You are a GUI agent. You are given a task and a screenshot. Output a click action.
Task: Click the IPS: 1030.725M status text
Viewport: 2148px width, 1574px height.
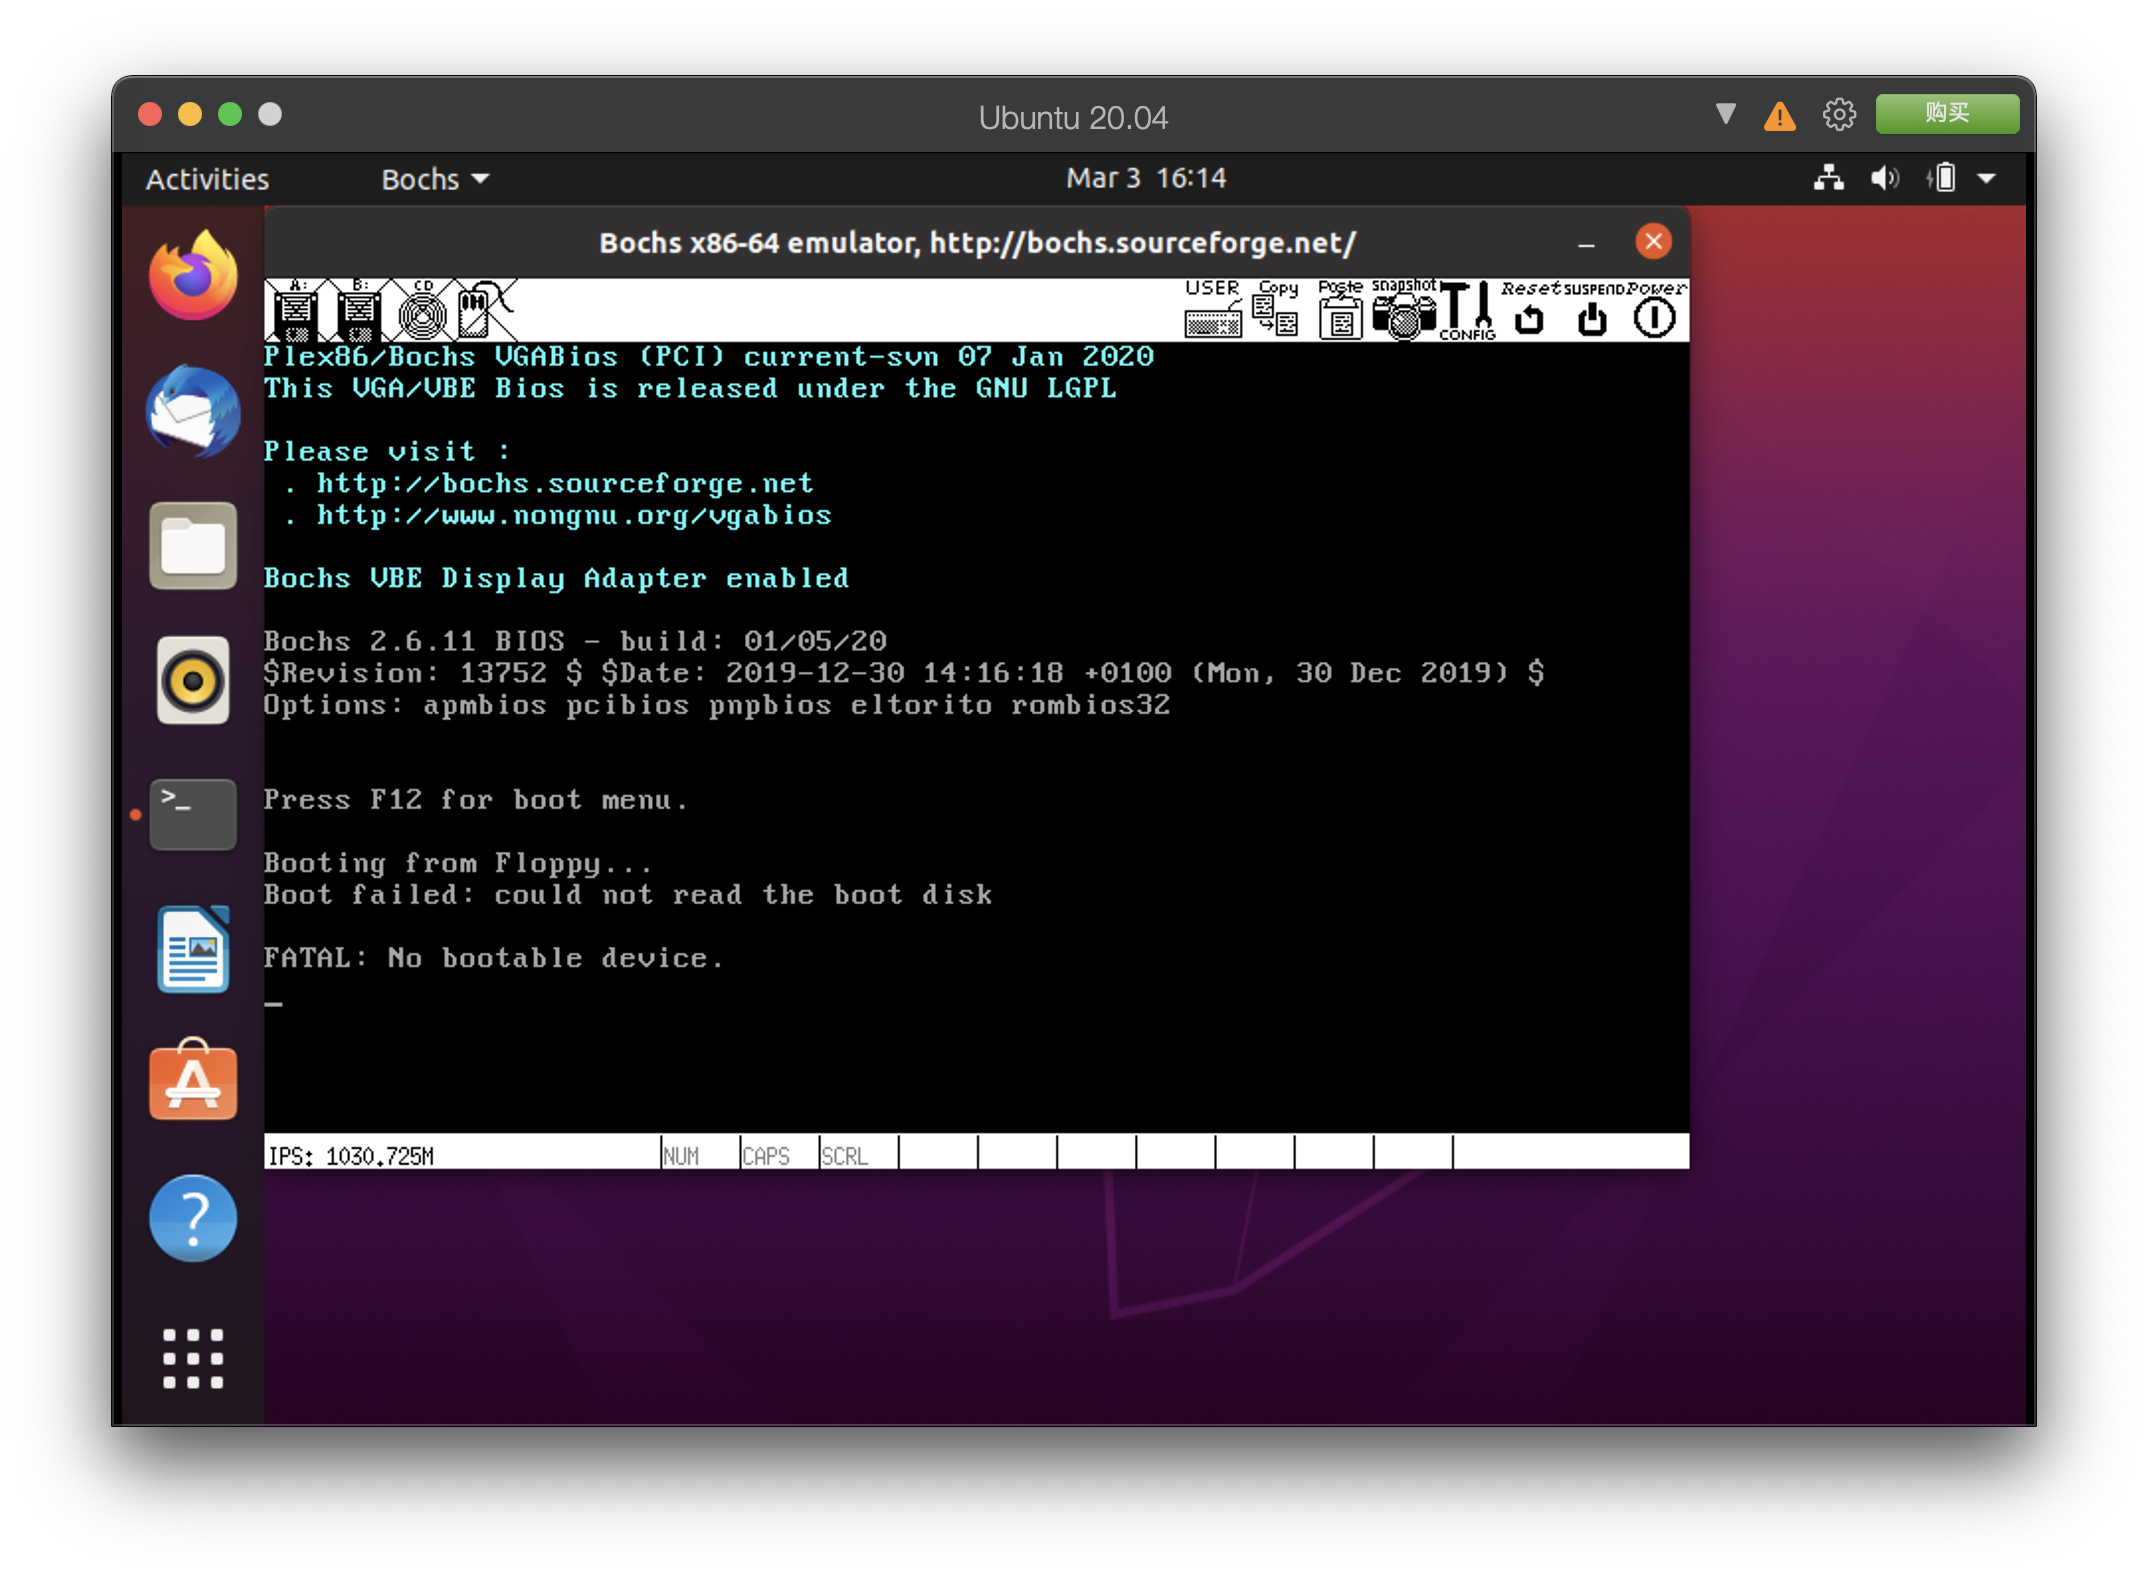[350, 1156]
